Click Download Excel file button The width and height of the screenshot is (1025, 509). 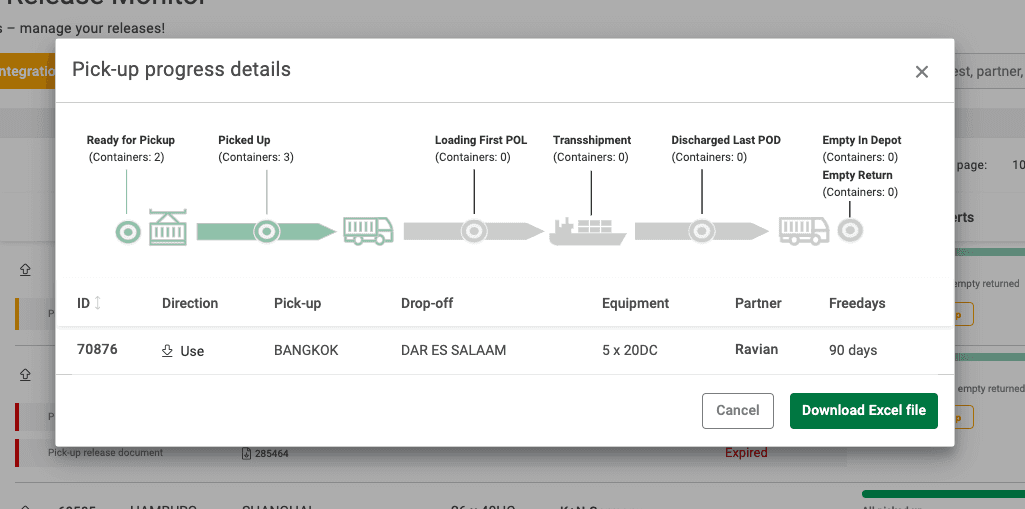(x=863, y=410)
